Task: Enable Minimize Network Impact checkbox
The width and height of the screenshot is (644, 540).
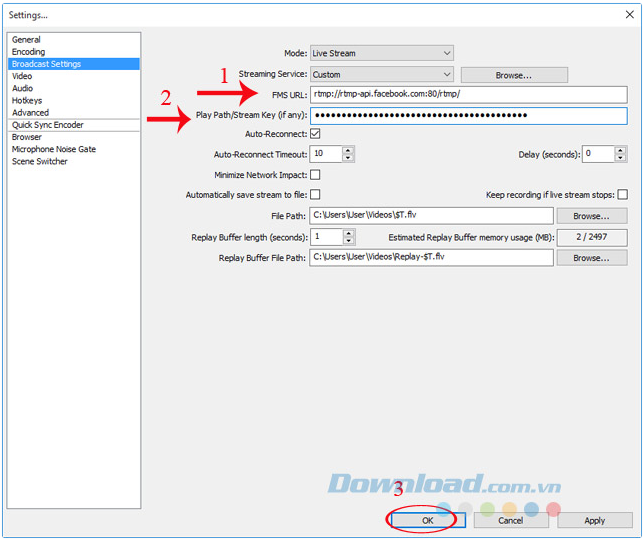Action: [x=315, y=175]
